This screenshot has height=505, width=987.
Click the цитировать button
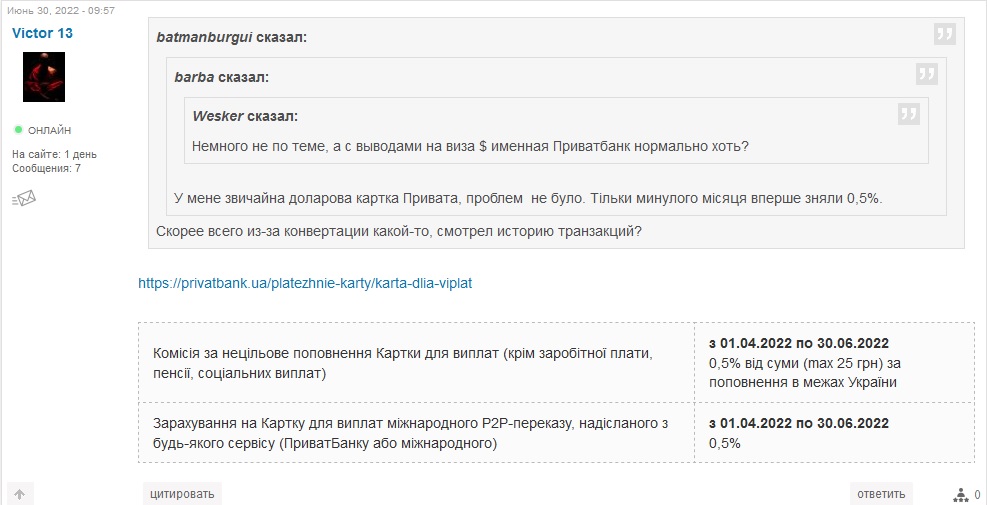point(183,494)
